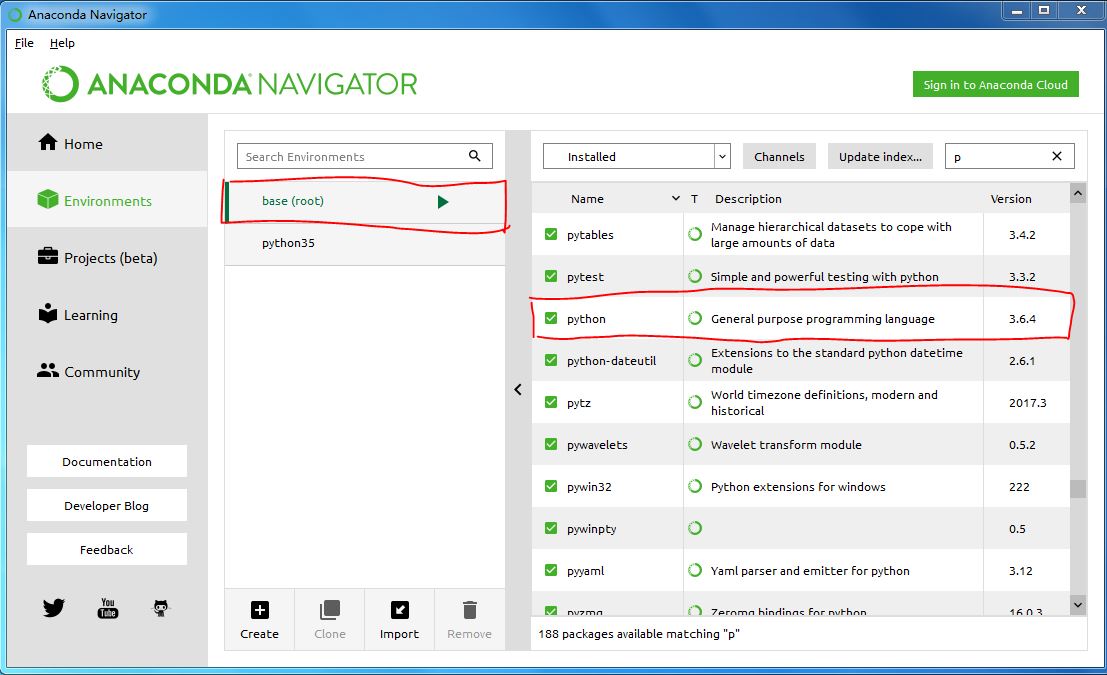Click the green play arrow on base (root)
Screen dimensions: 1107x675
click(x=443, y=202)
